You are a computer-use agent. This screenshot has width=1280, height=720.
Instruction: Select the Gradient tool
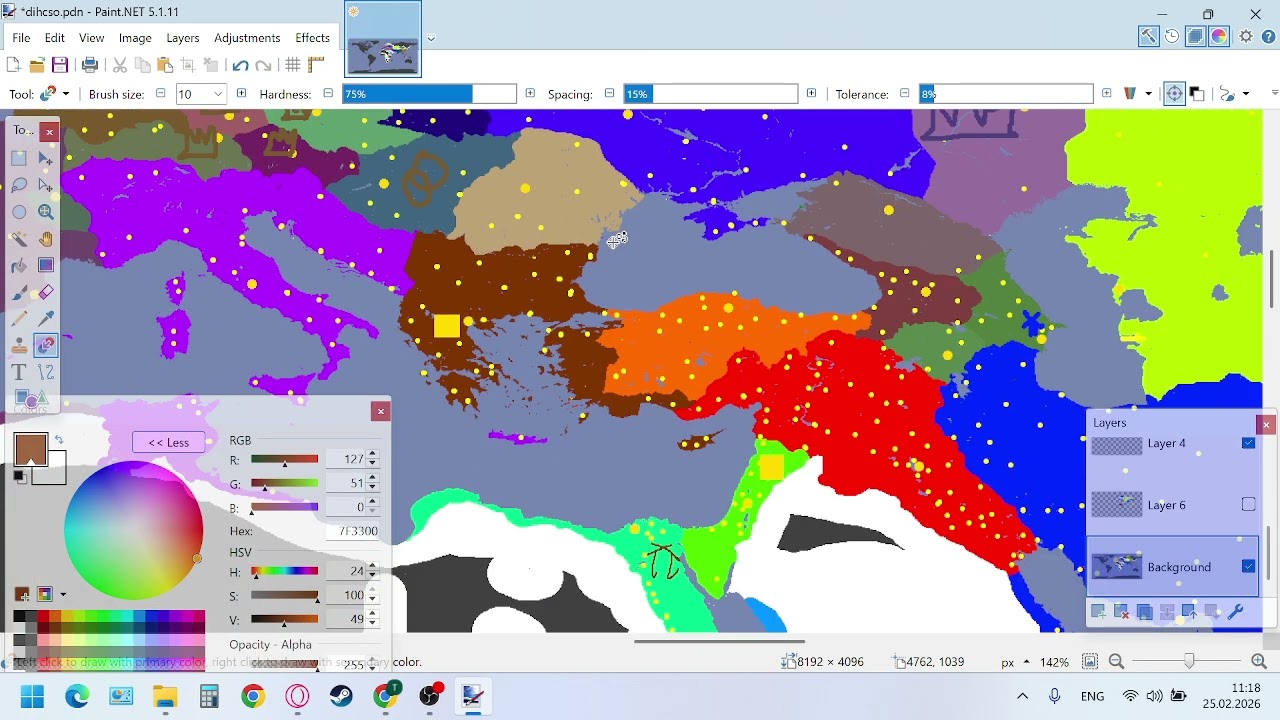pos(46,266)
